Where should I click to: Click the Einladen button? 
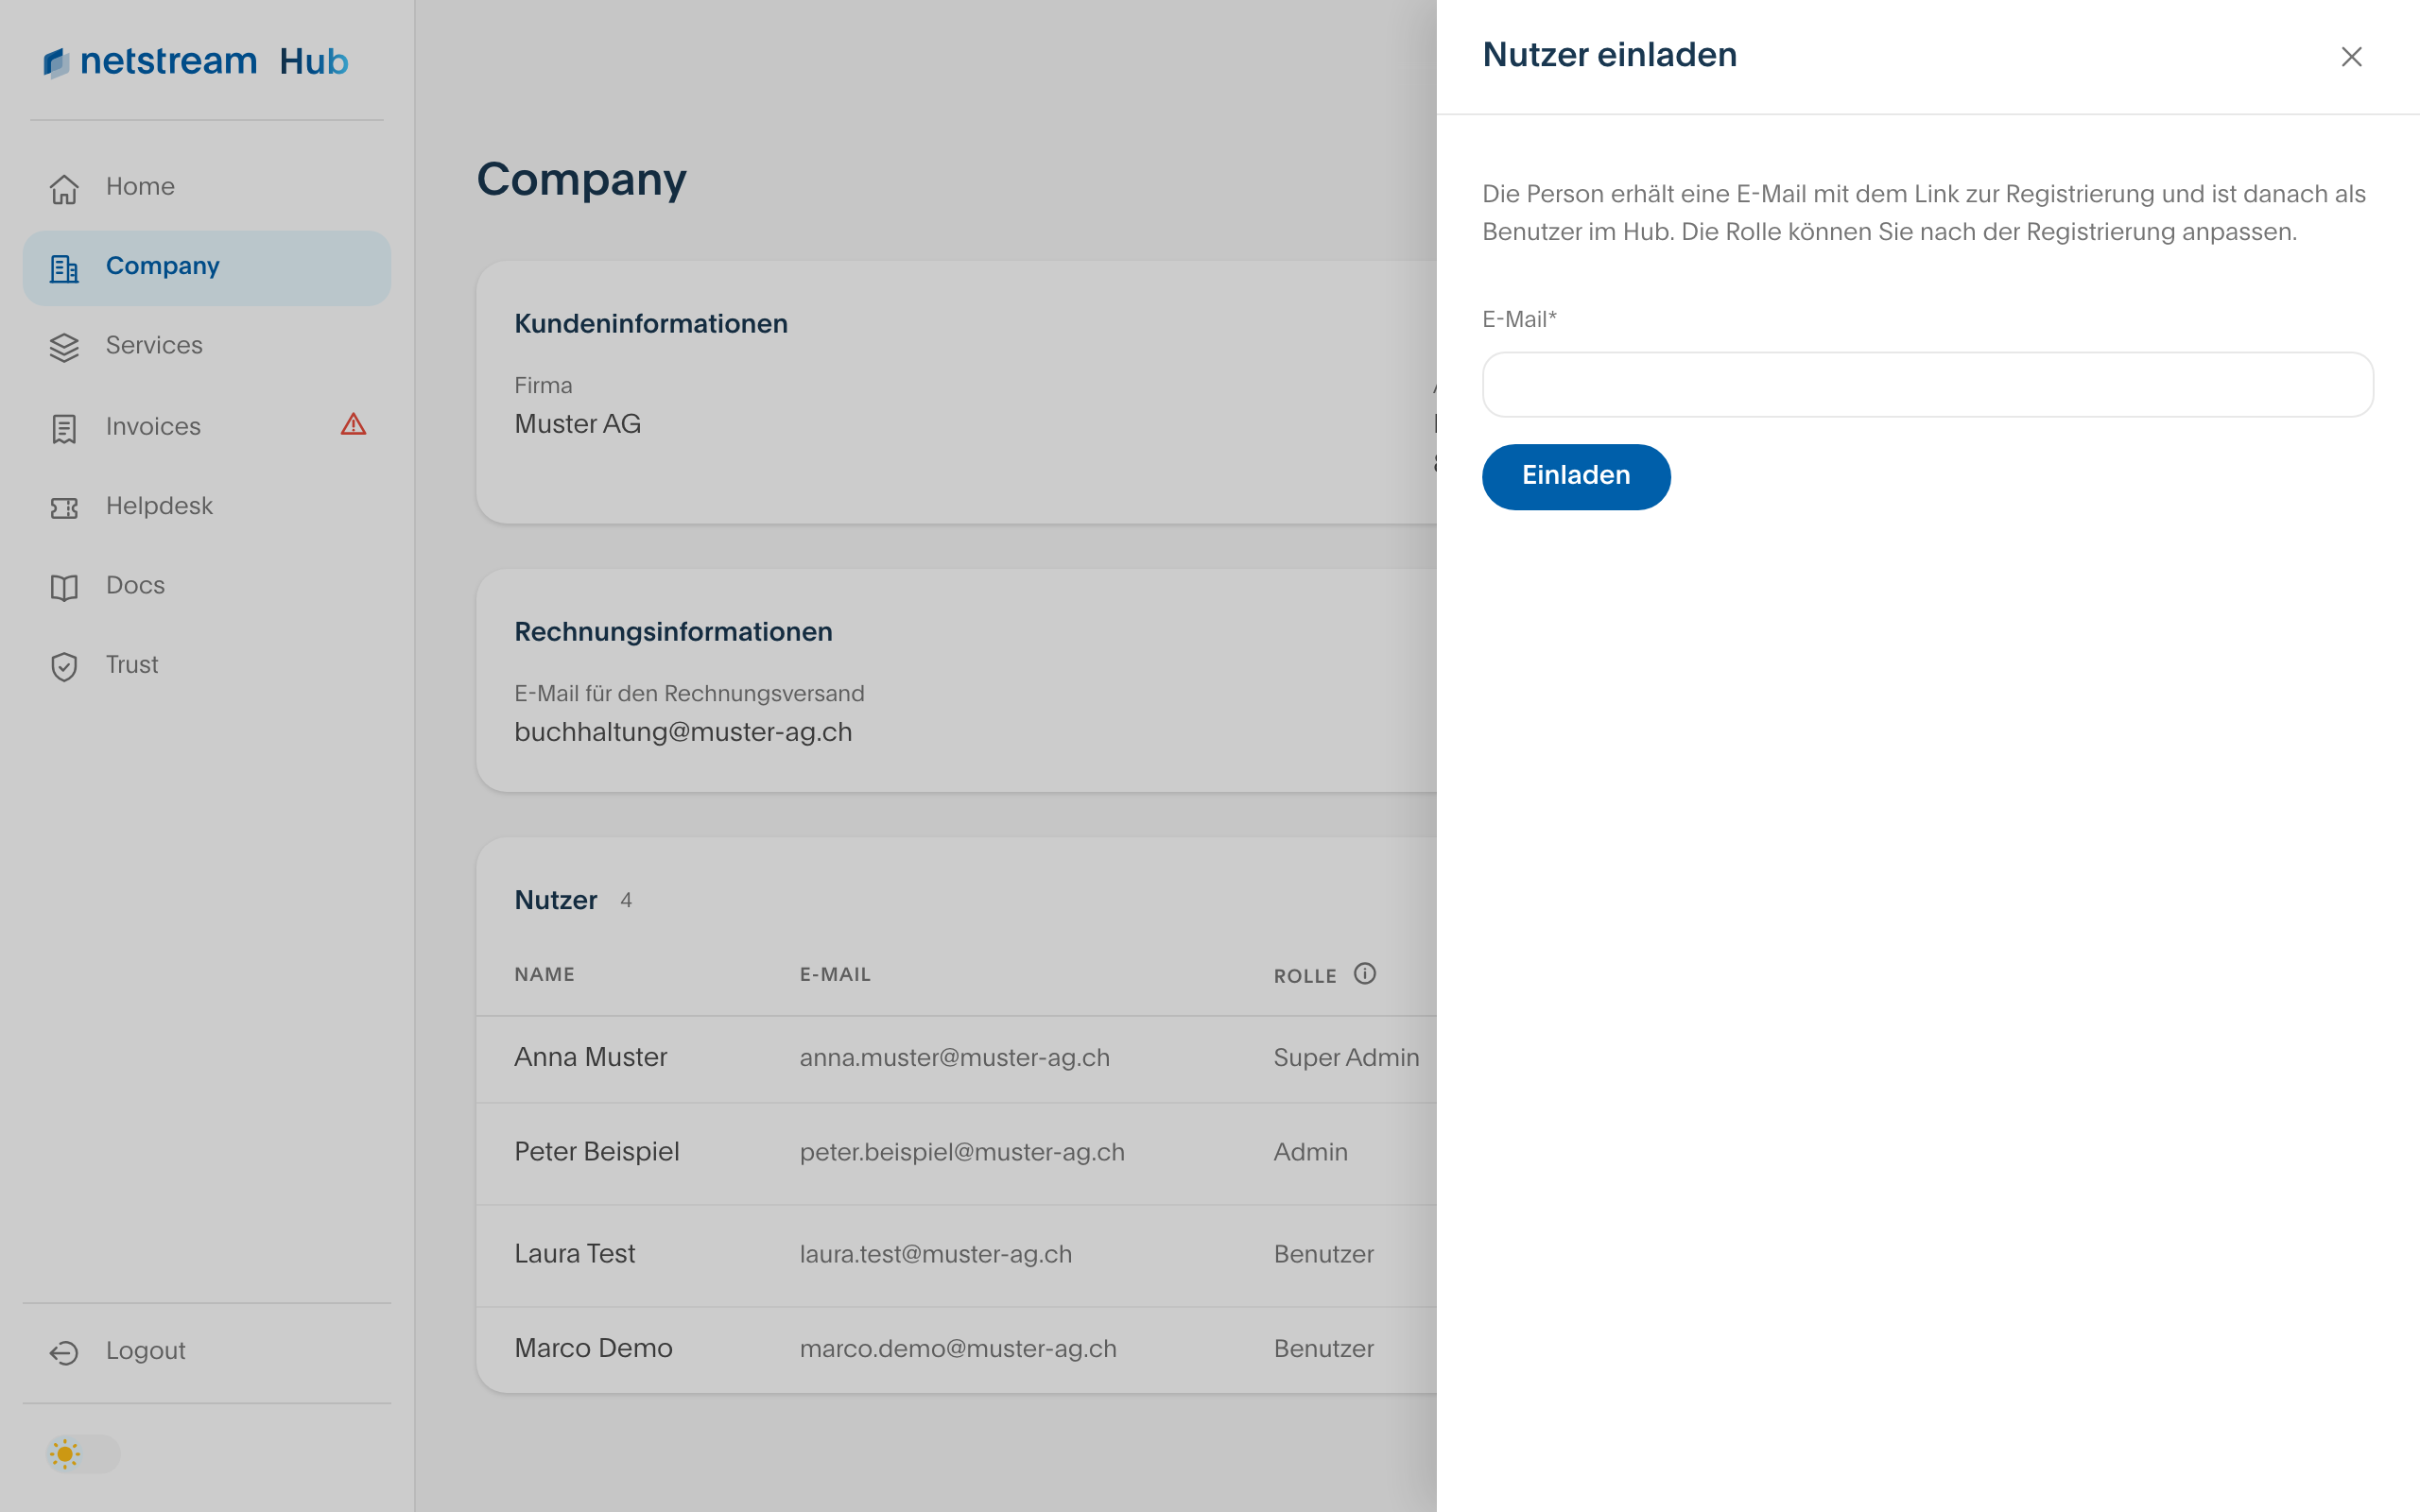tap(1576, 476)
